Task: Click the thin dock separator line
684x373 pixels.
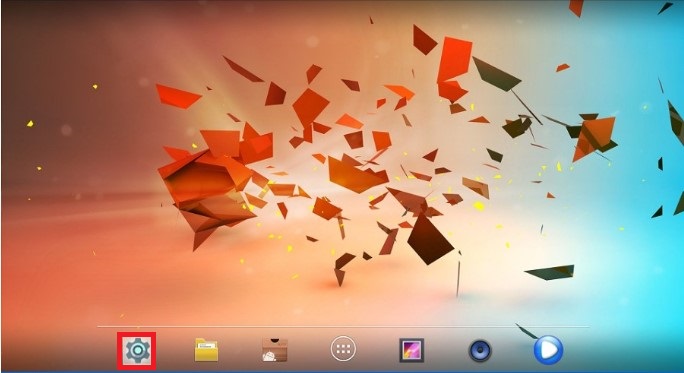Action: [x=343, y=326]
